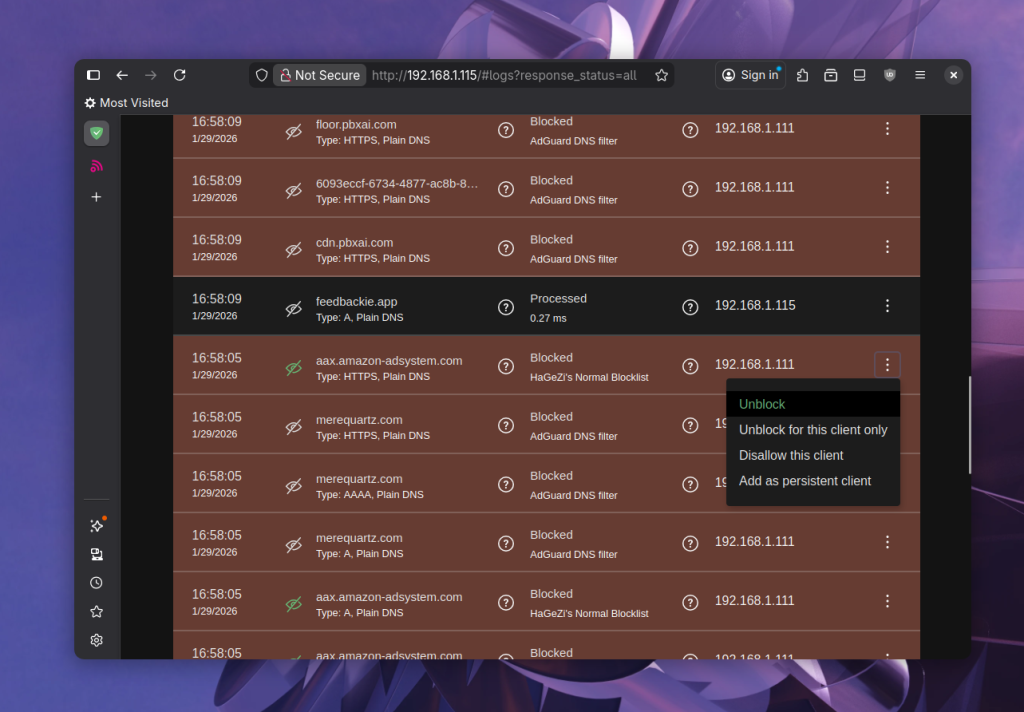Viewport: 1024px width, 712px height.
Task: Open the Firefox hamburger application menu
Action: 920,75
